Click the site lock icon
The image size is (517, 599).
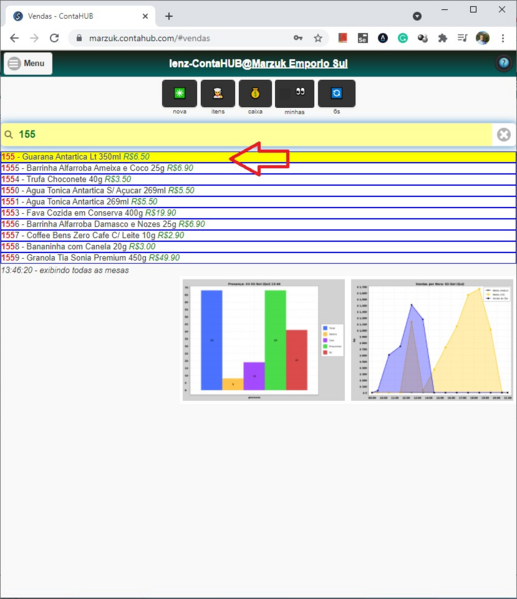(79, 38)
